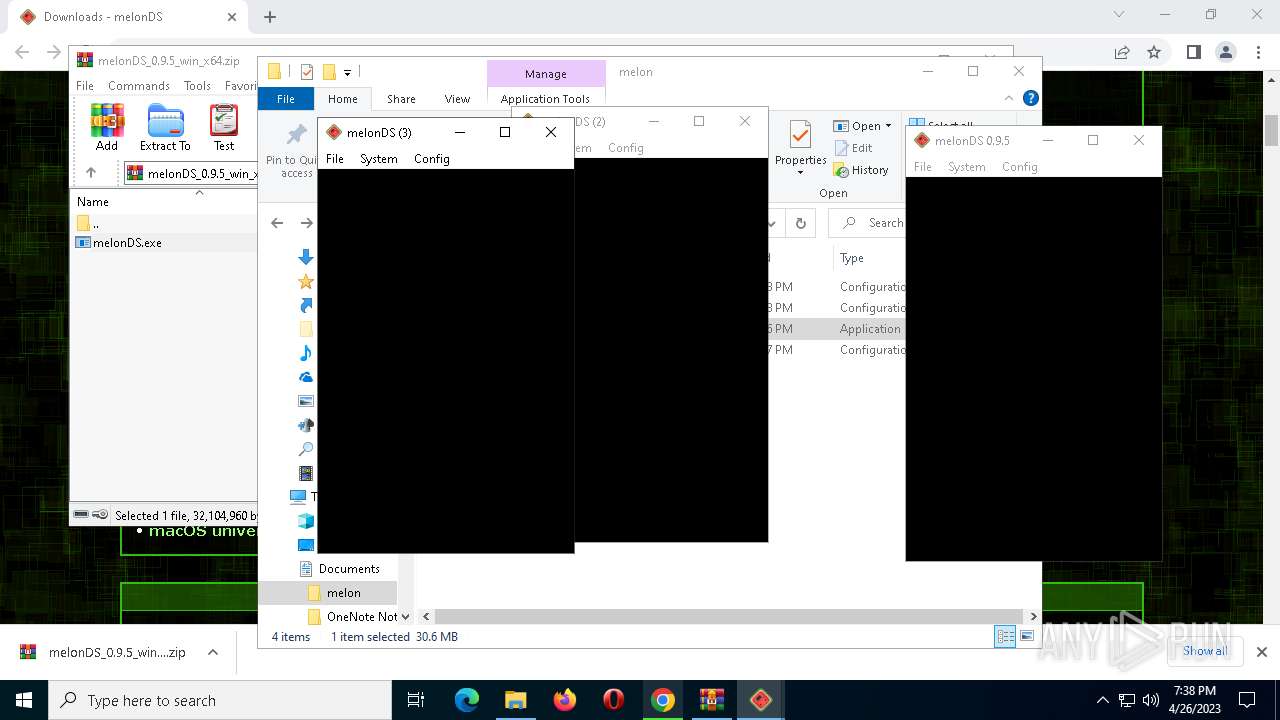The height and width of the screenshot is (720, 1280).
Task: Select melonDS.exe in WinRAR list
Action: coord(127,243)
